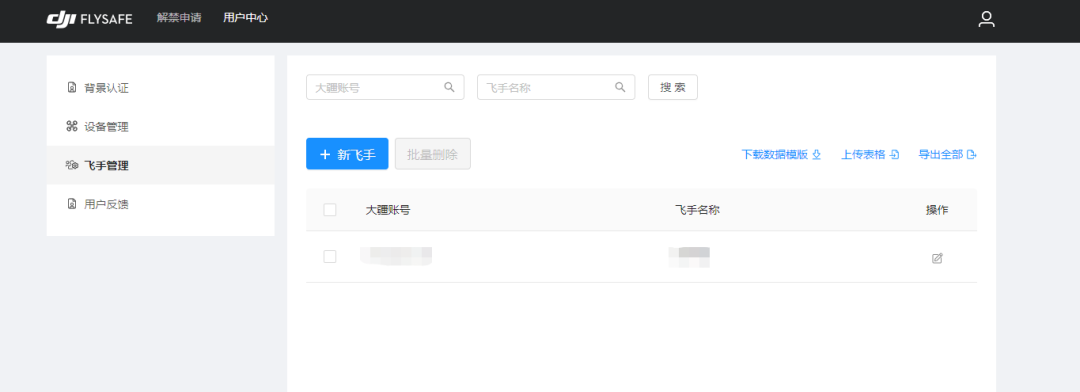Click the search icon in 大疆账号 field
The width and height of the screenshot is (1080, 392).
coord(449,87)
